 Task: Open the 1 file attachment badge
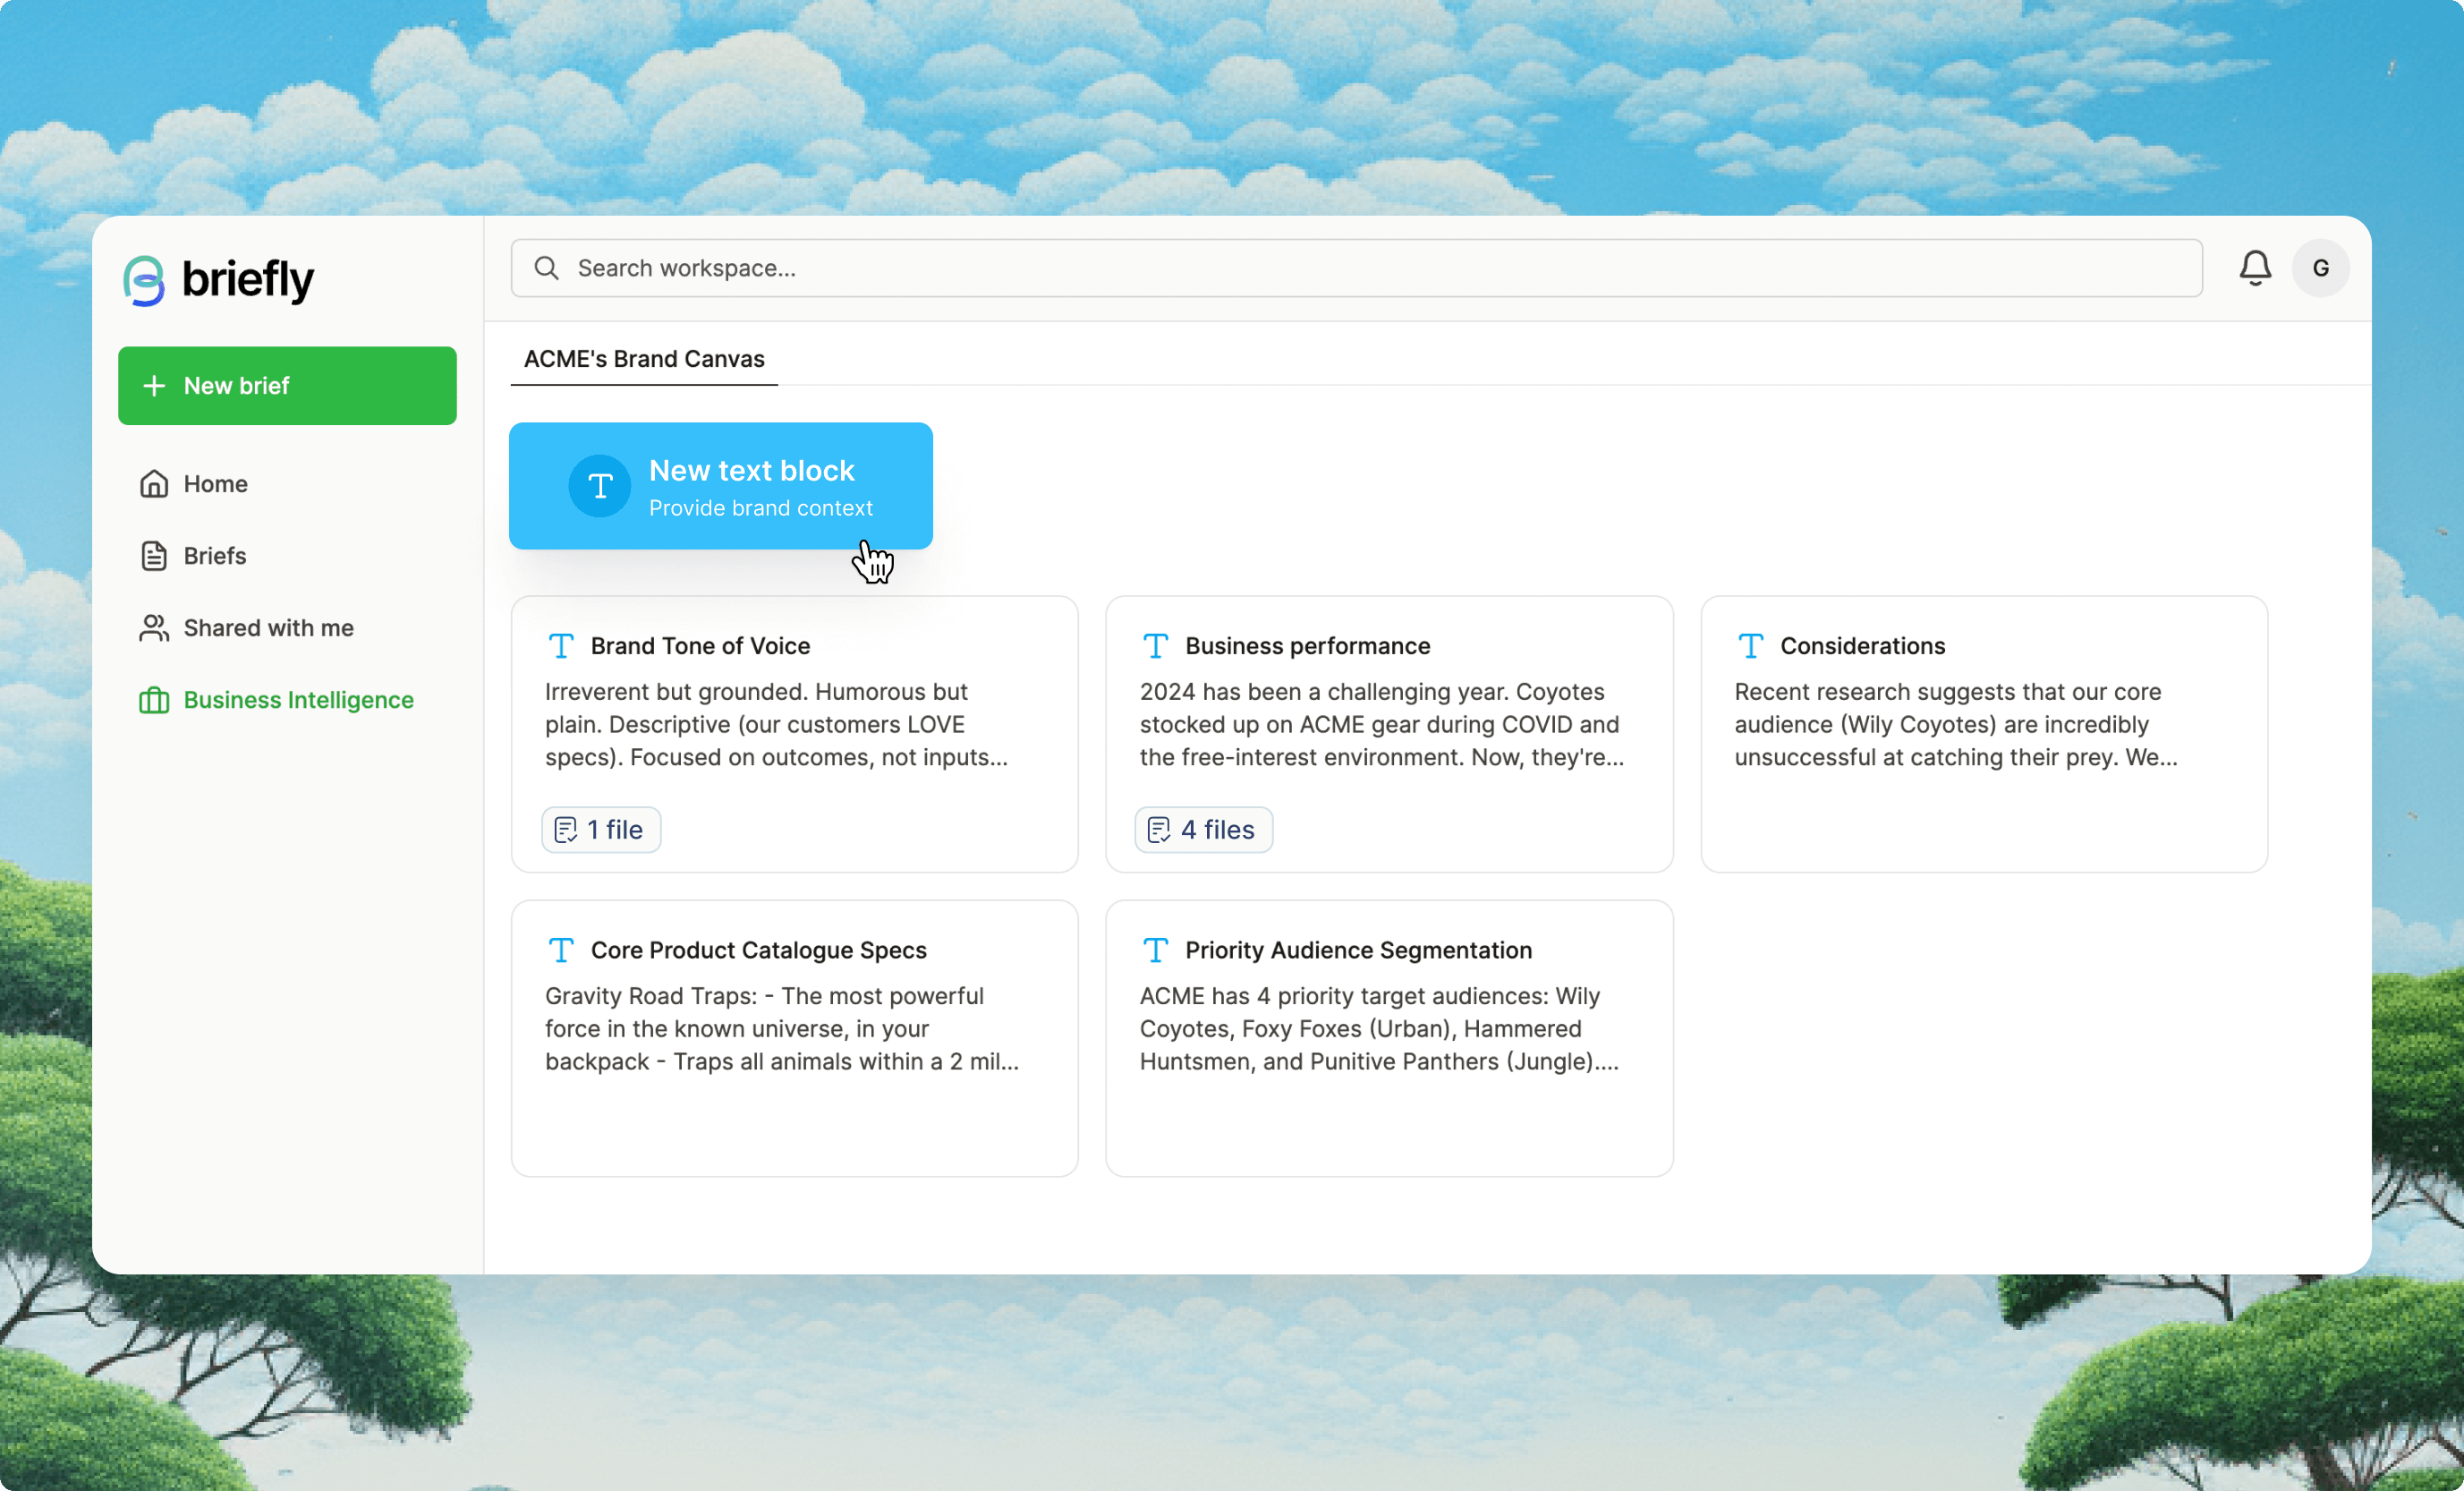pos(601,829)
